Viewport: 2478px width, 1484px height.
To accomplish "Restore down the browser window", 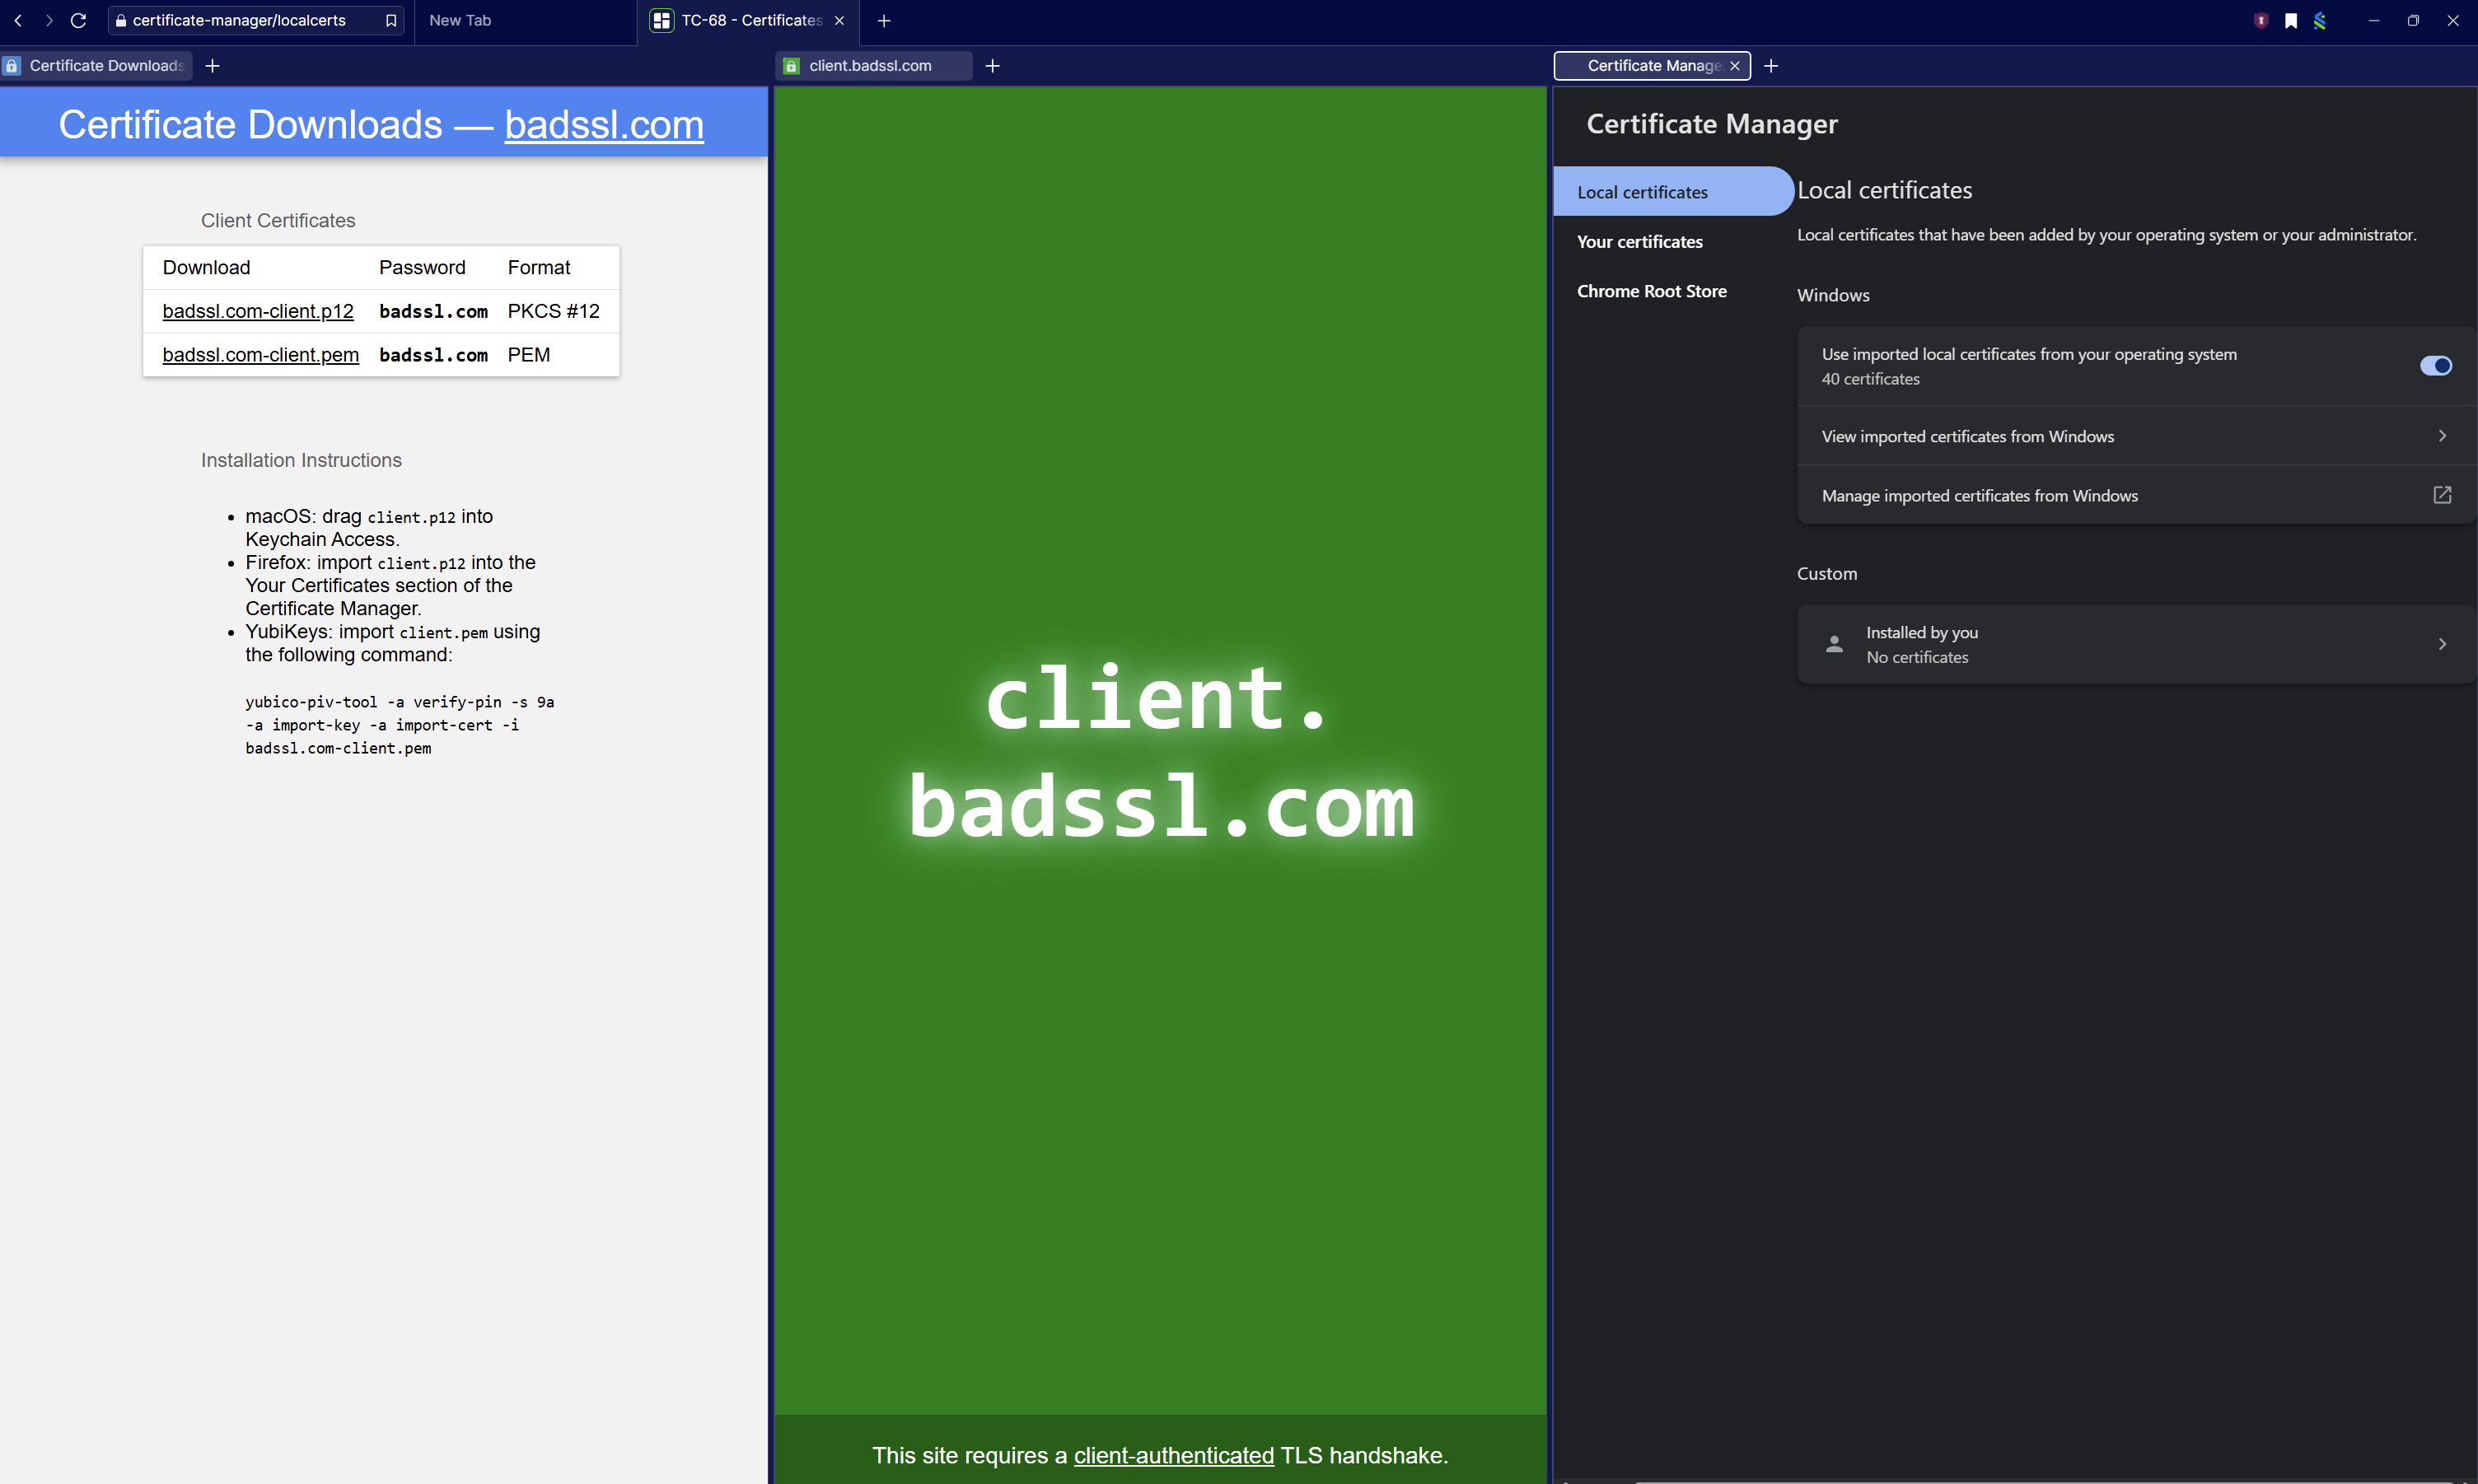I will tap(2412, 20).
